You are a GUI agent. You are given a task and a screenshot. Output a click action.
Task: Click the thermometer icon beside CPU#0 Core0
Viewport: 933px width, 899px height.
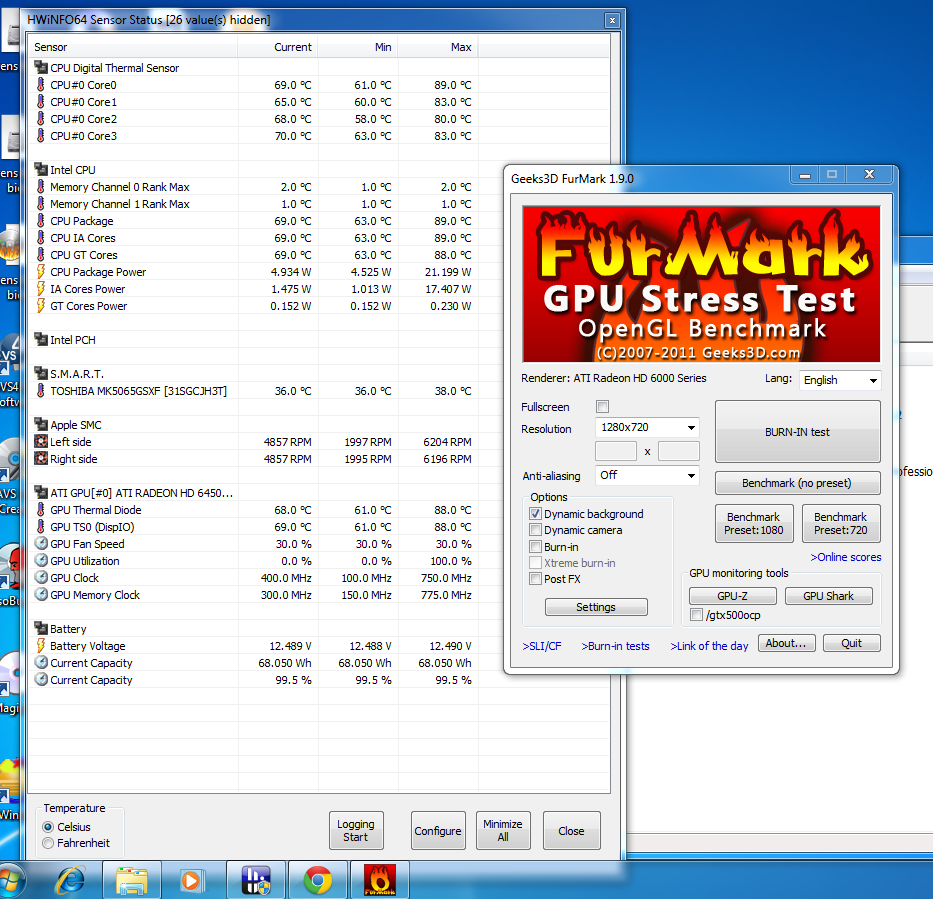pos(40,84)
